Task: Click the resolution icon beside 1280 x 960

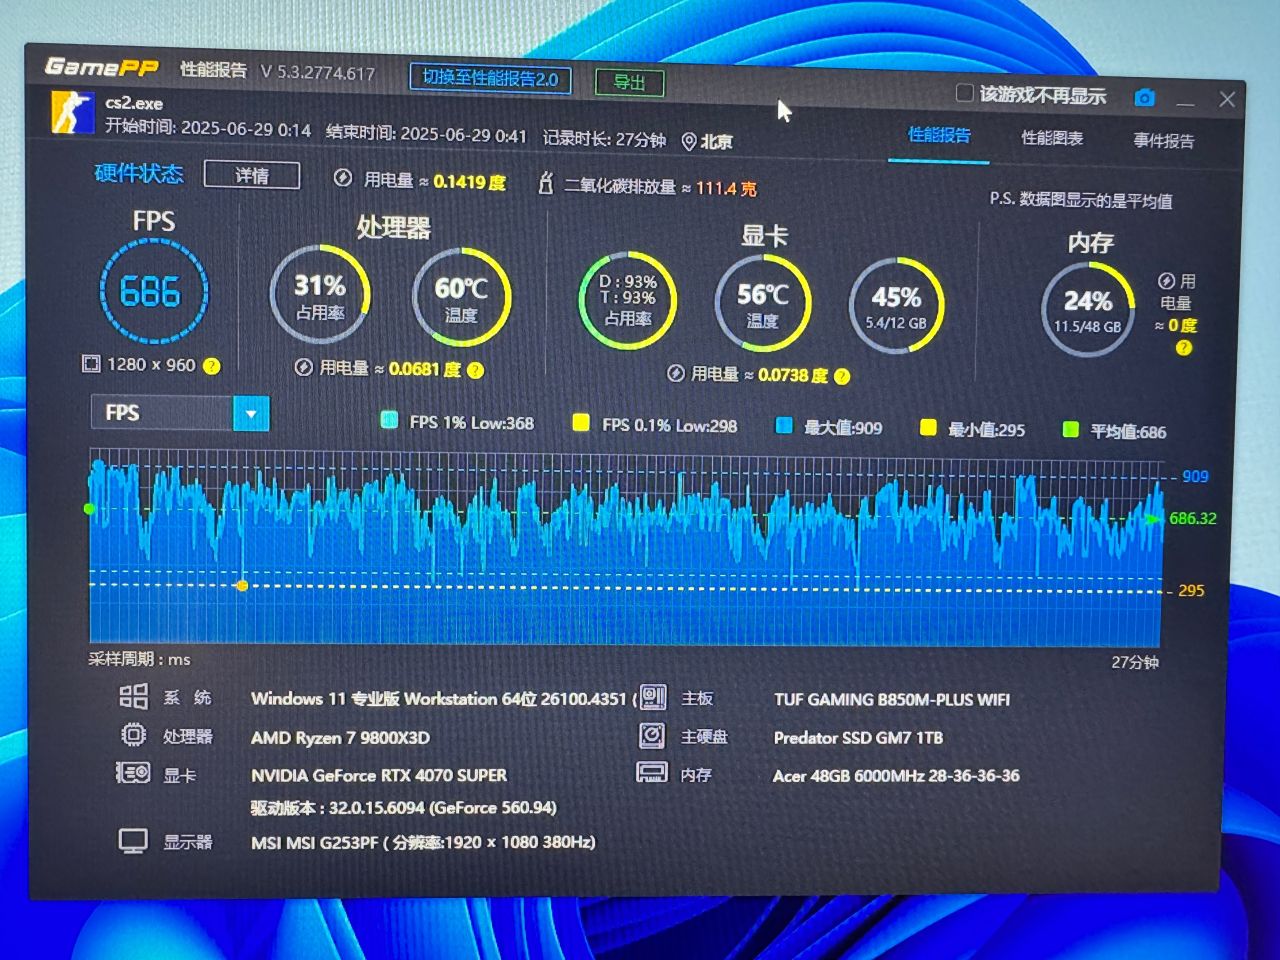Action: [x=91, y=364]
